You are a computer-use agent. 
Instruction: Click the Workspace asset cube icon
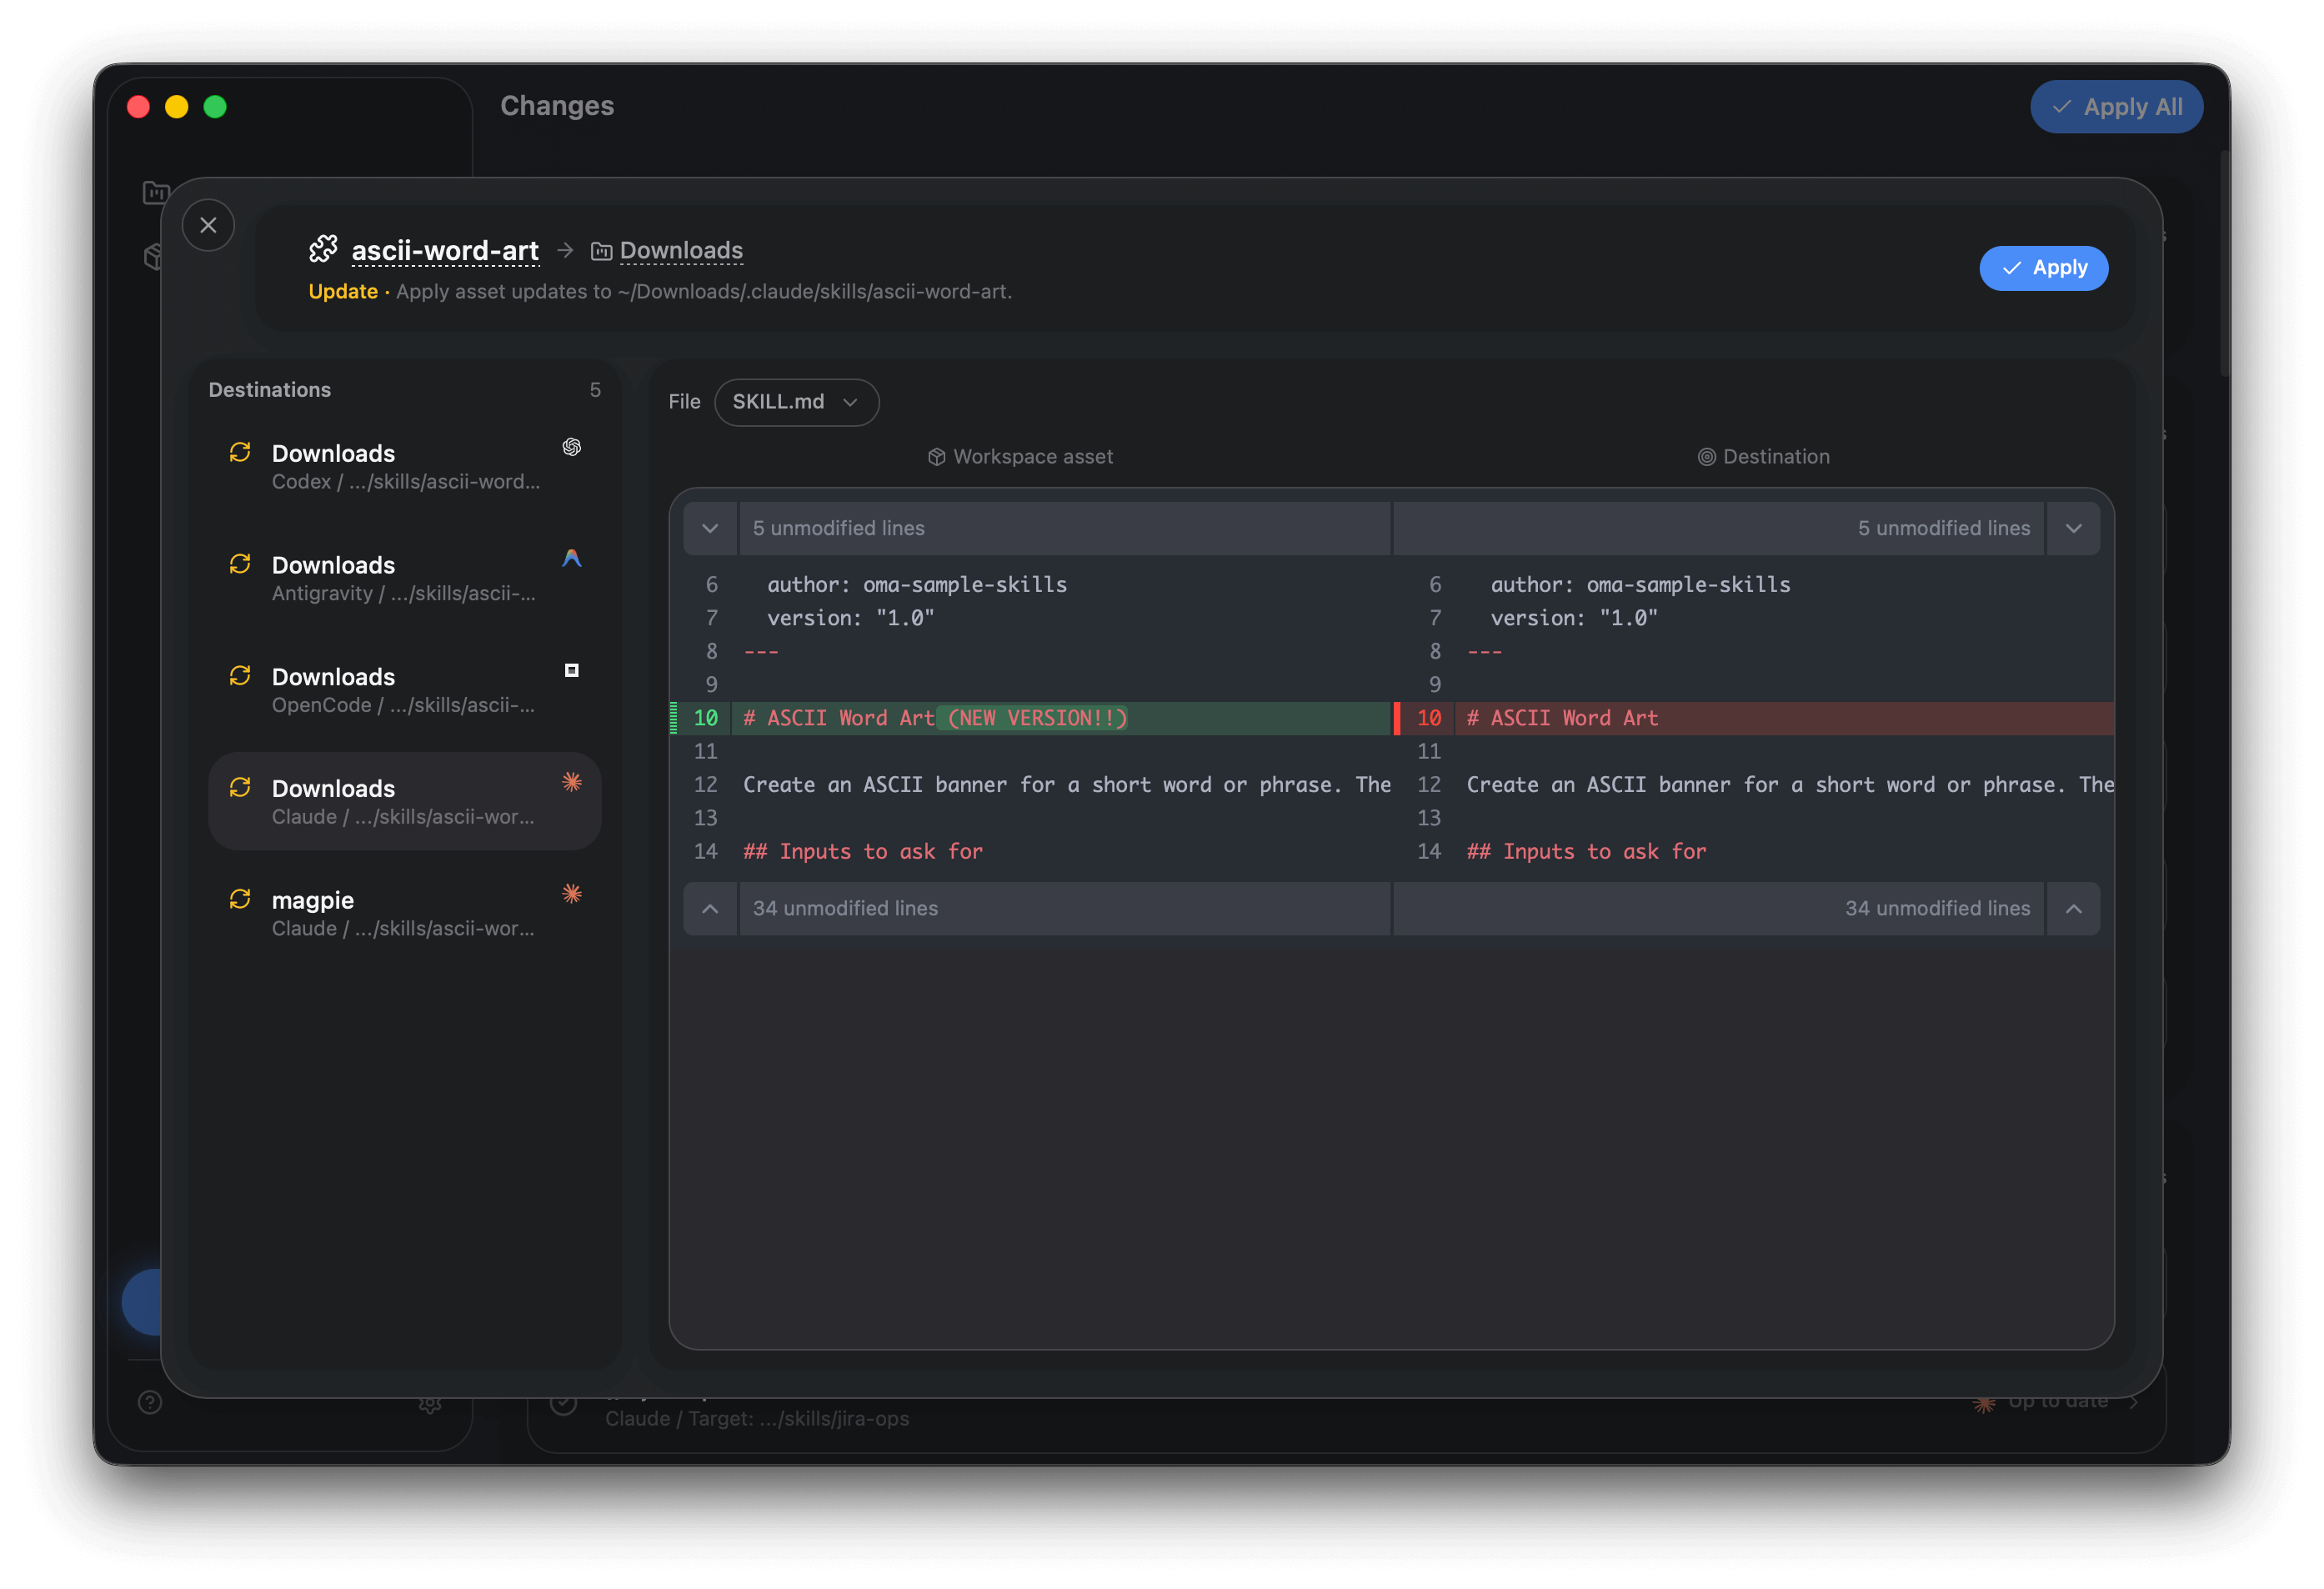pyautogui.click(x=936, y=457)
